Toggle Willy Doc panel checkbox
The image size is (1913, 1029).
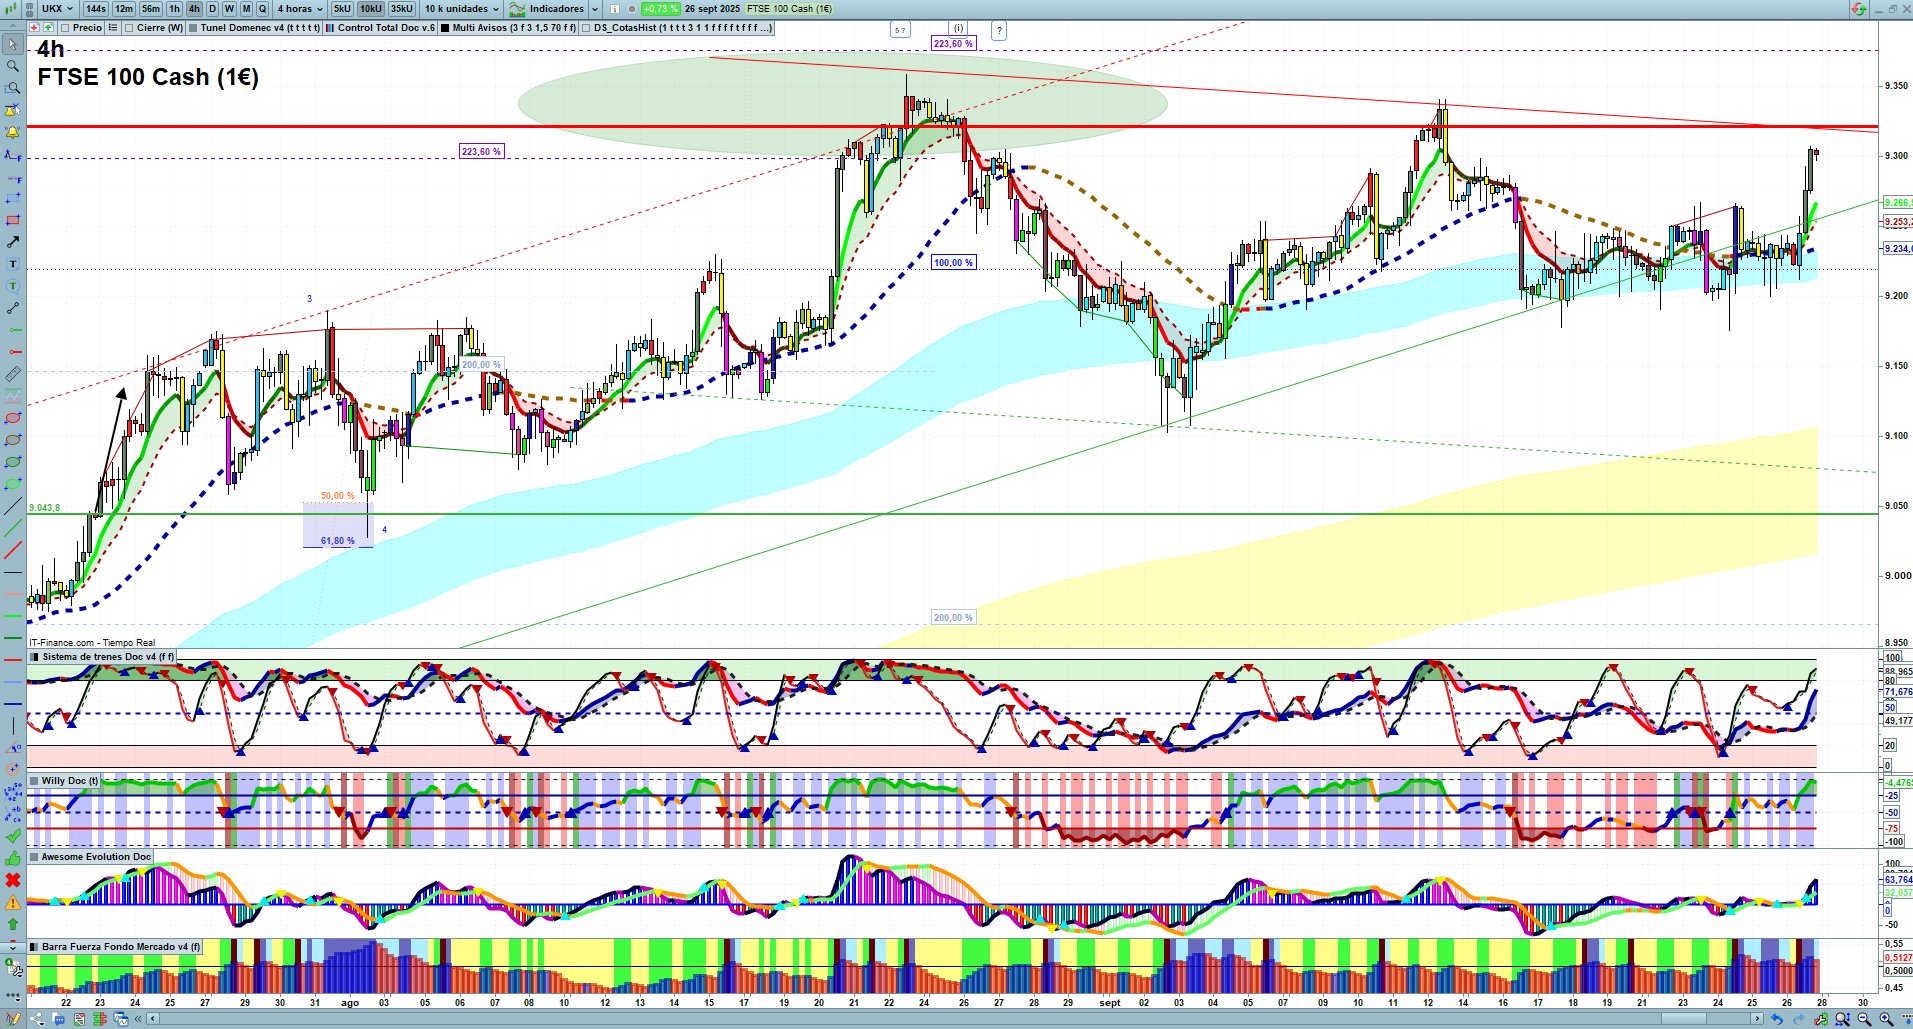pos(35,781)
